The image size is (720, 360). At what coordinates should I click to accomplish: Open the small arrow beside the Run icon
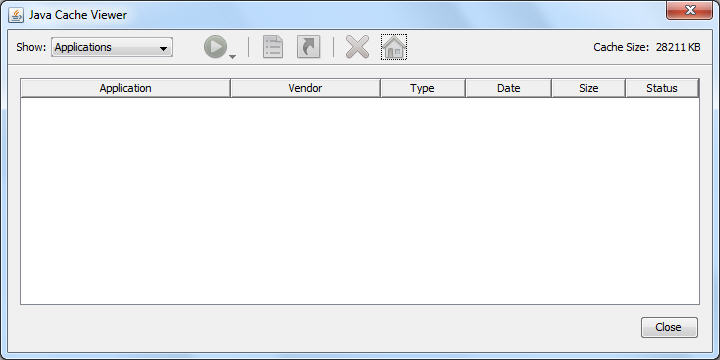(232, 57)
